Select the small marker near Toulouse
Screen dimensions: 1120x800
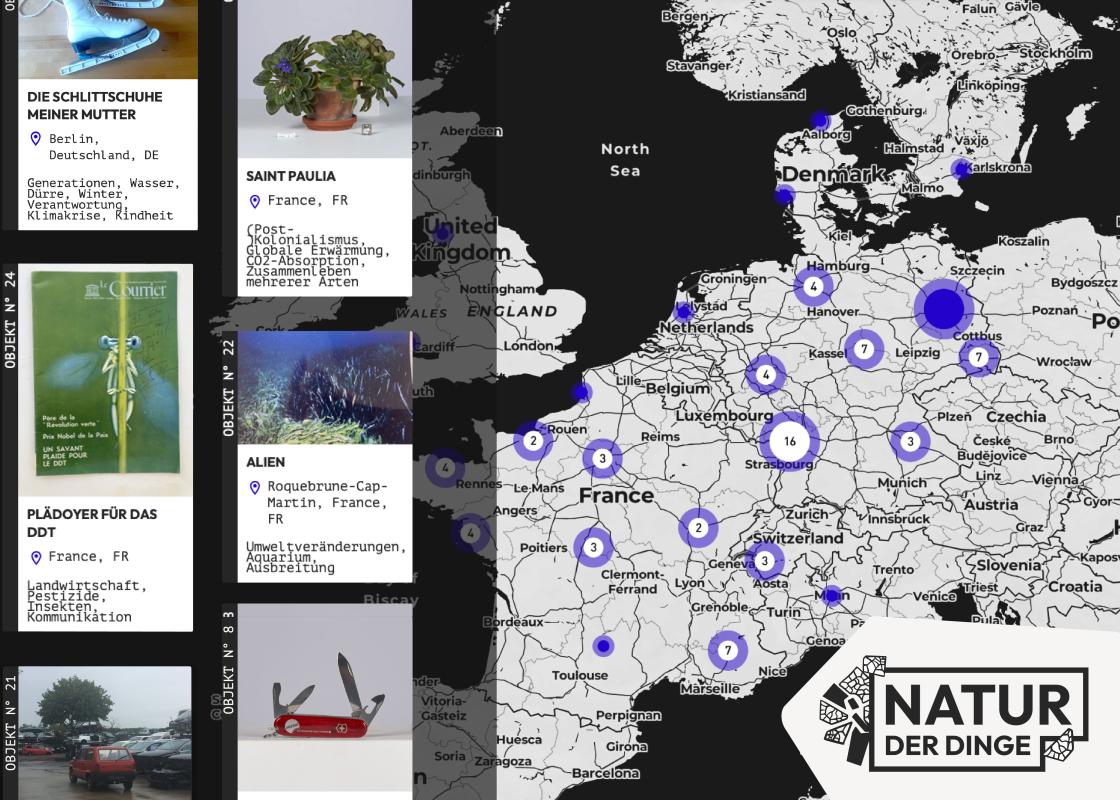click(x=602, y=646)
